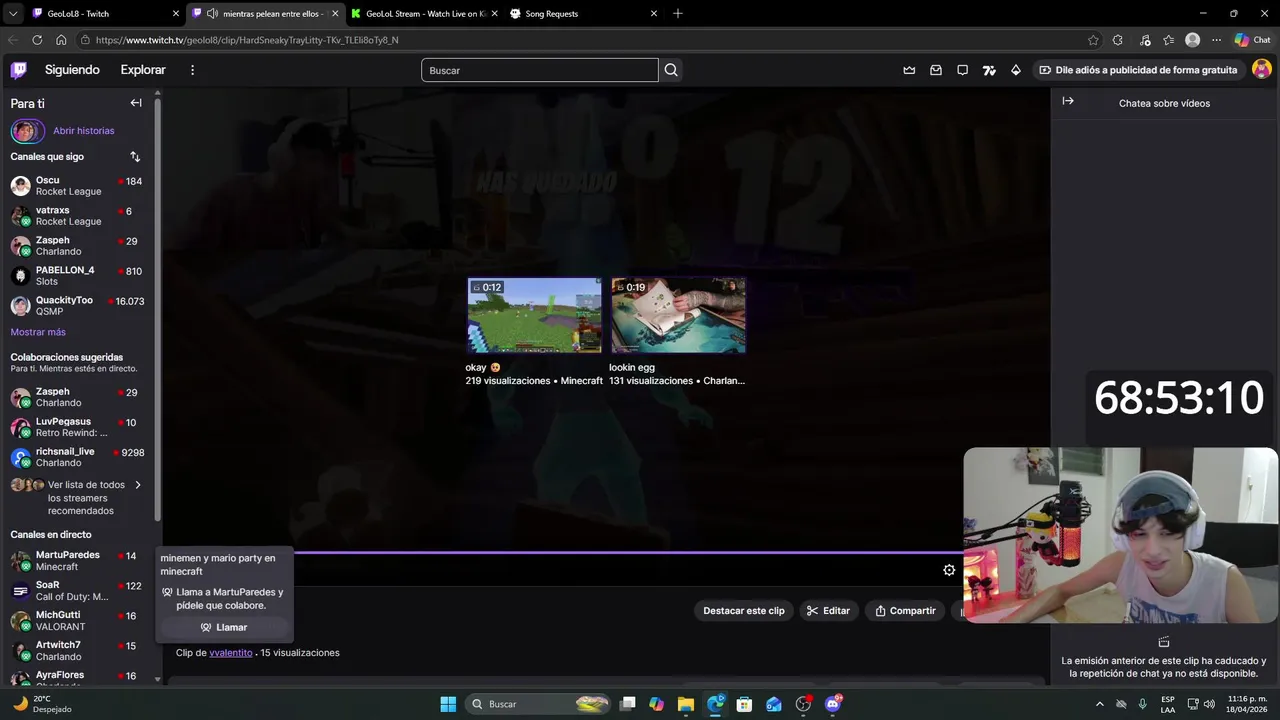
Task: Open the stories avatar ring
Action: point(27,131)
